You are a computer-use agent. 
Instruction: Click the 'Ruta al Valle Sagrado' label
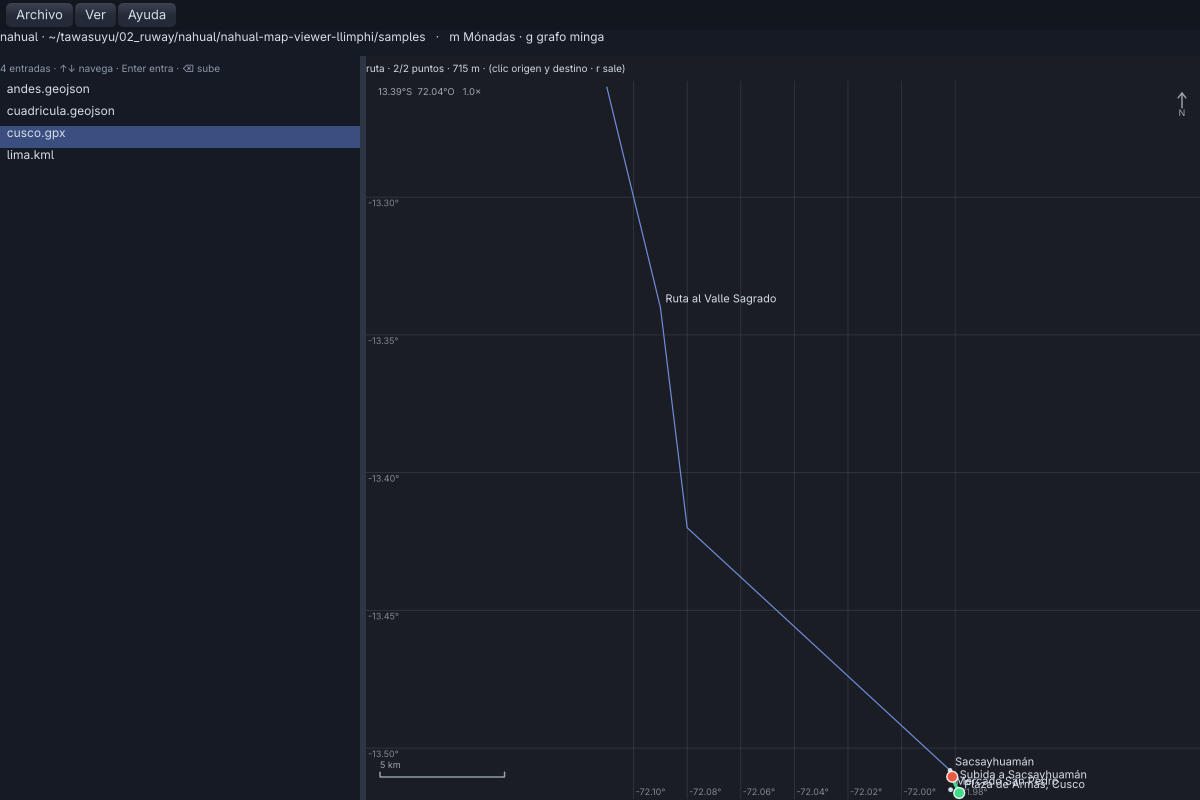point(721,299)
